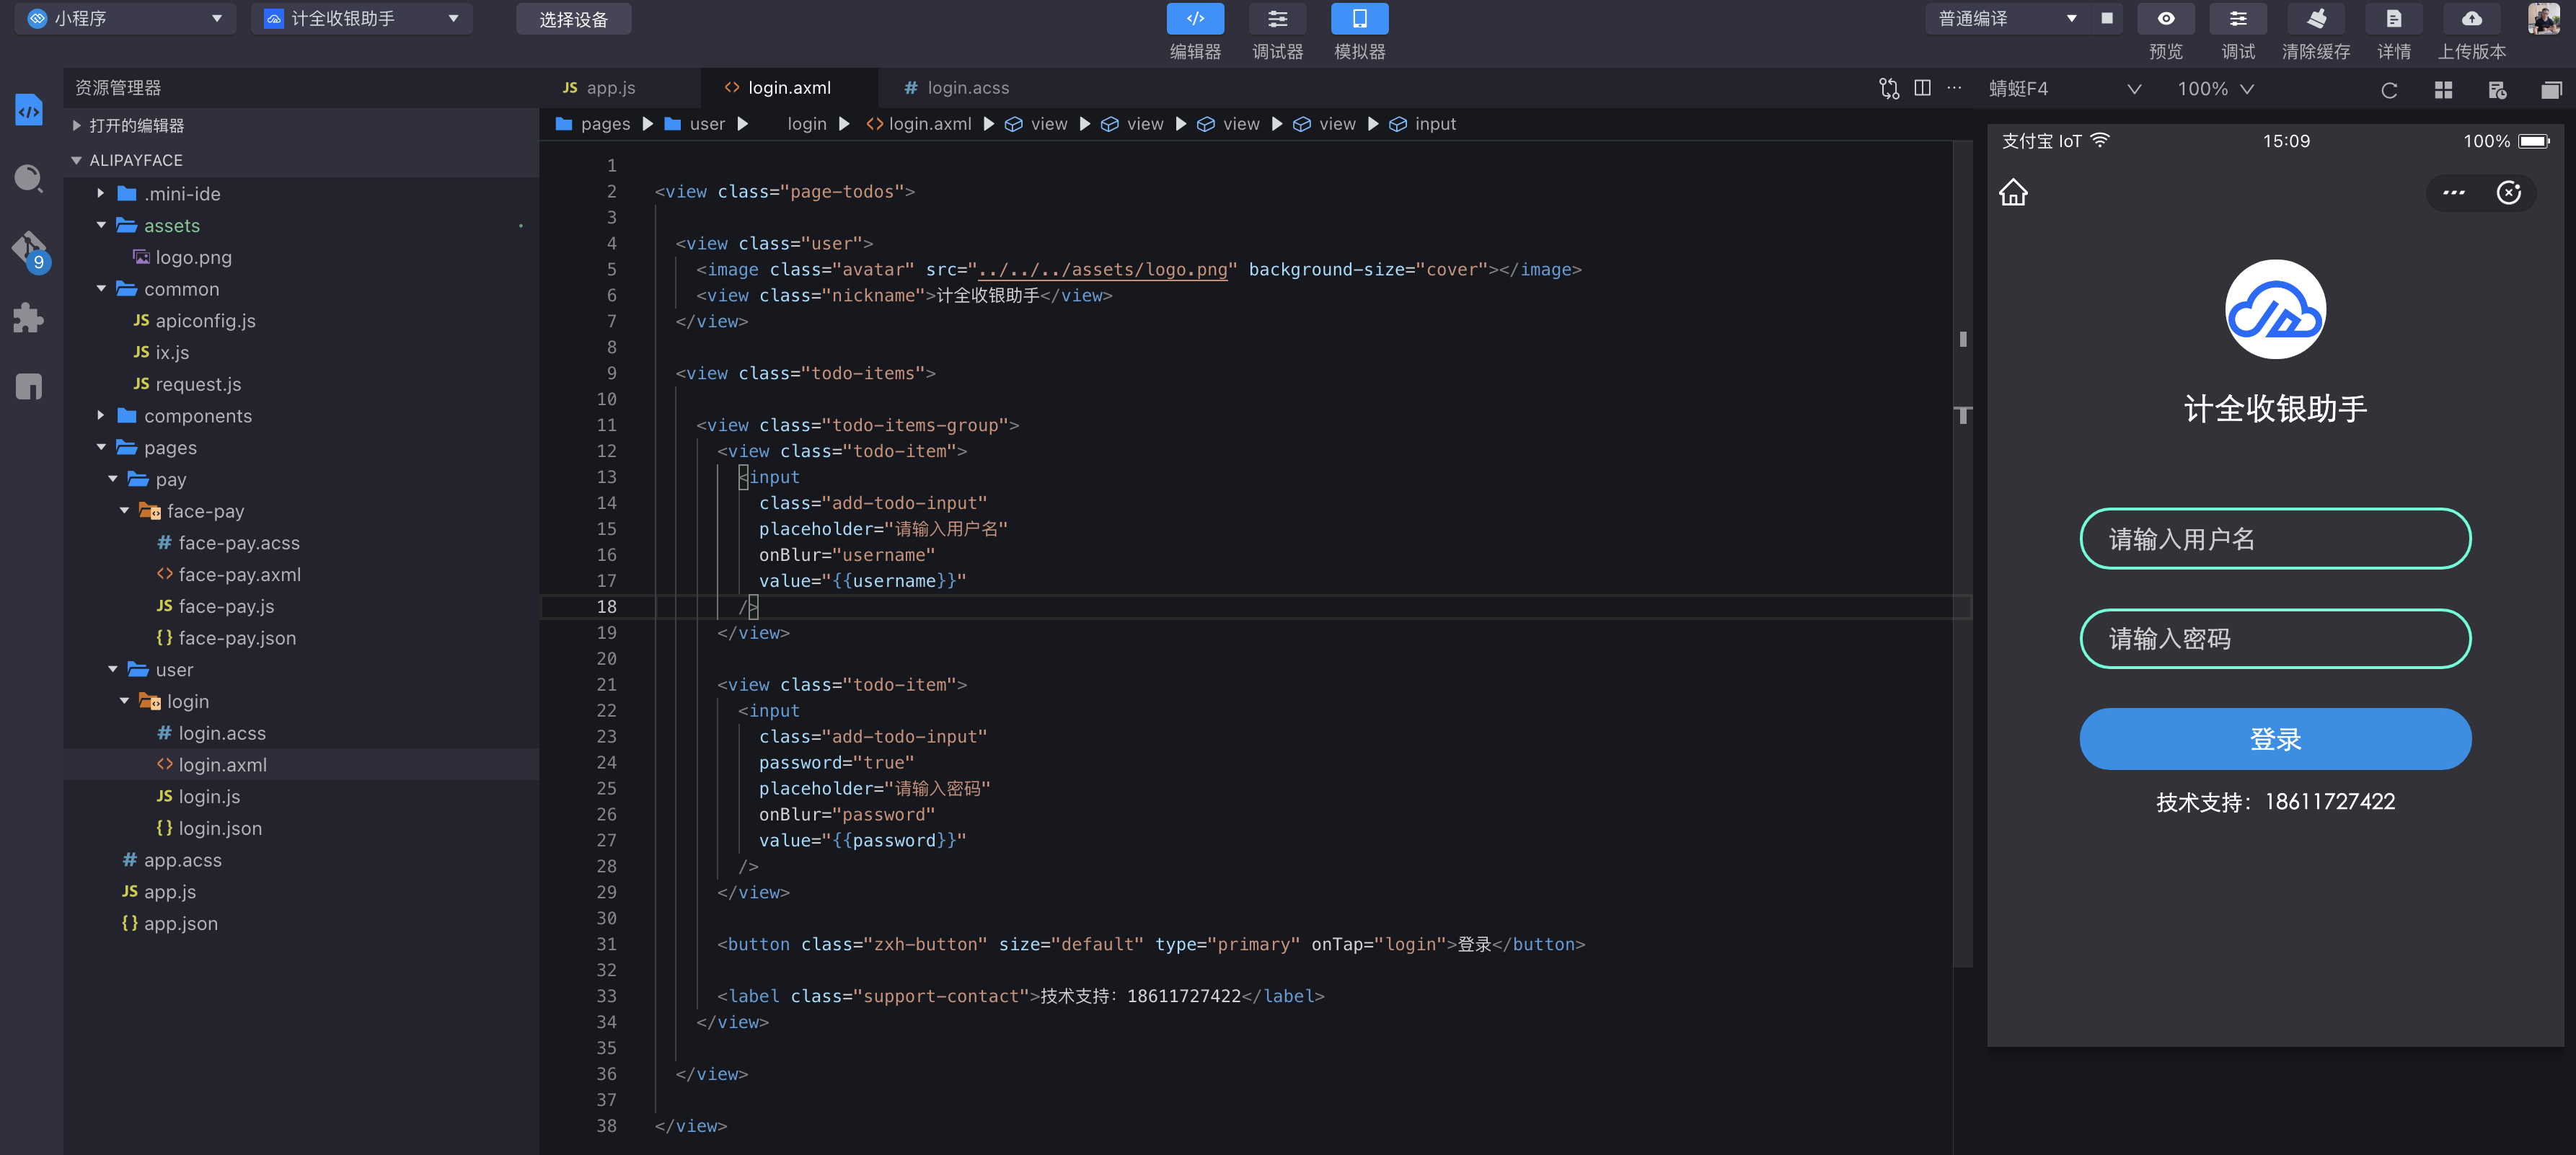Click the ../../../assets/logo.png link in code
The image size is (2576, 1155).
click(x=1102, y=269)
